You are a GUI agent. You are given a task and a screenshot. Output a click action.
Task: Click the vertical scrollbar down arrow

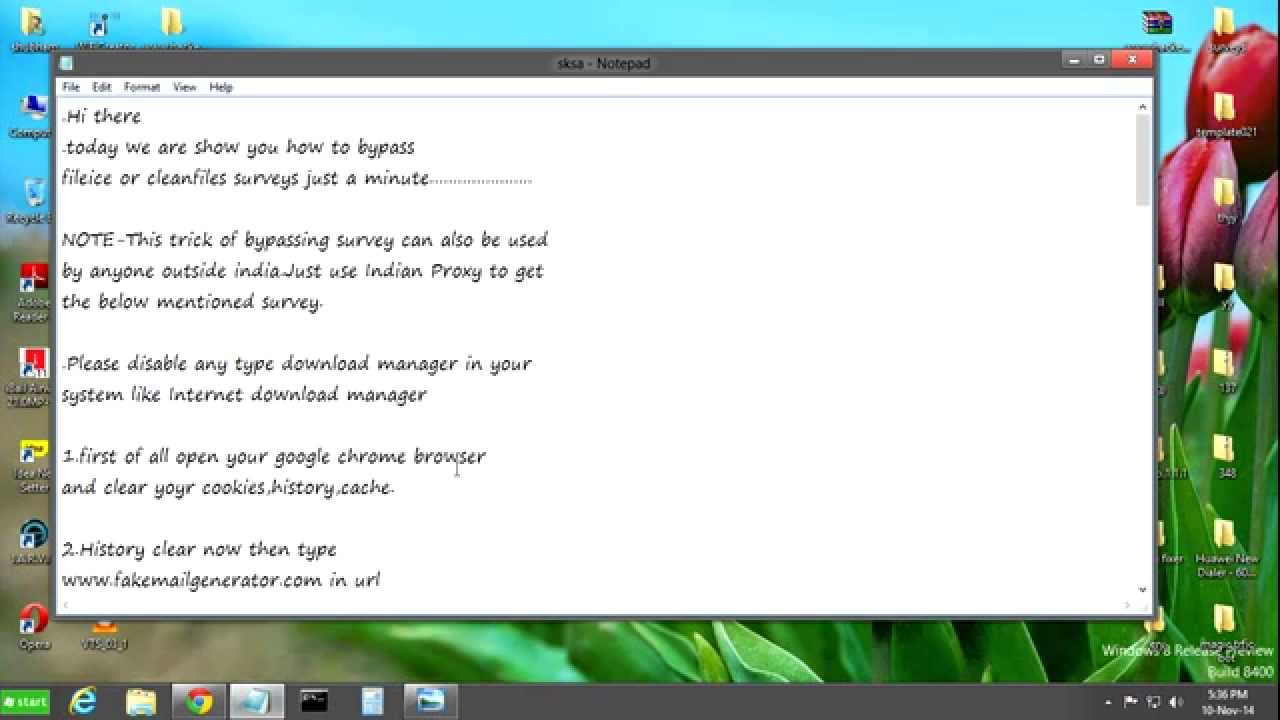click(1143, 590)
